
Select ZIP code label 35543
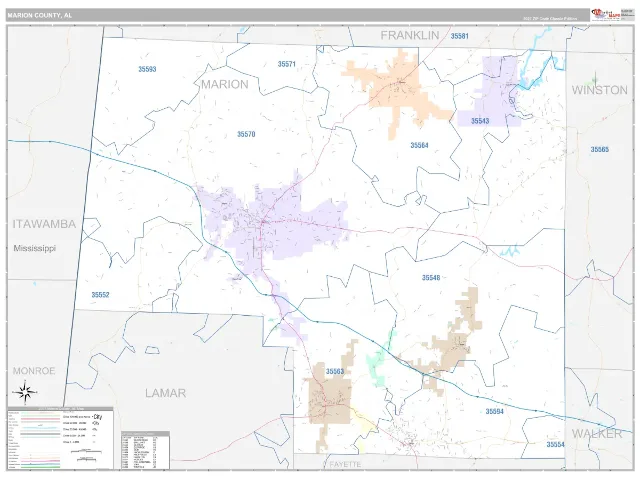click(x=480, y=121)
